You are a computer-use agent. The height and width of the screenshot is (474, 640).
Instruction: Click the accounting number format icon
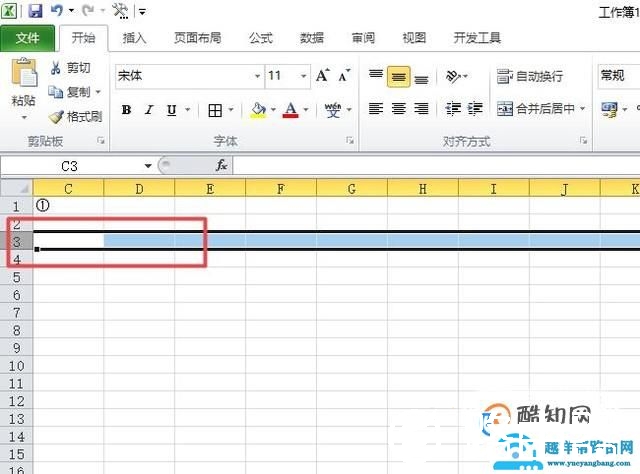coord(609,109)
